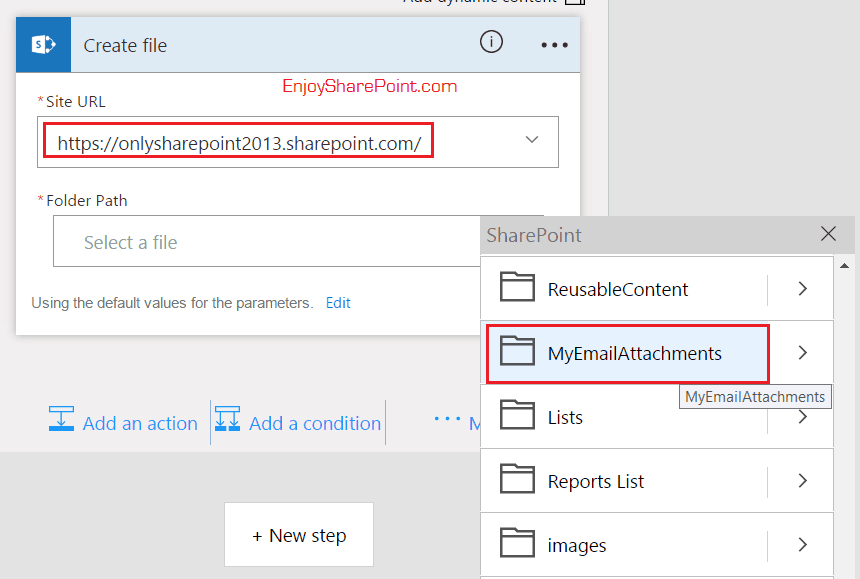Click the Add an action icon
The width and height of the screenshot is (860, 579).
click(61, 419)
